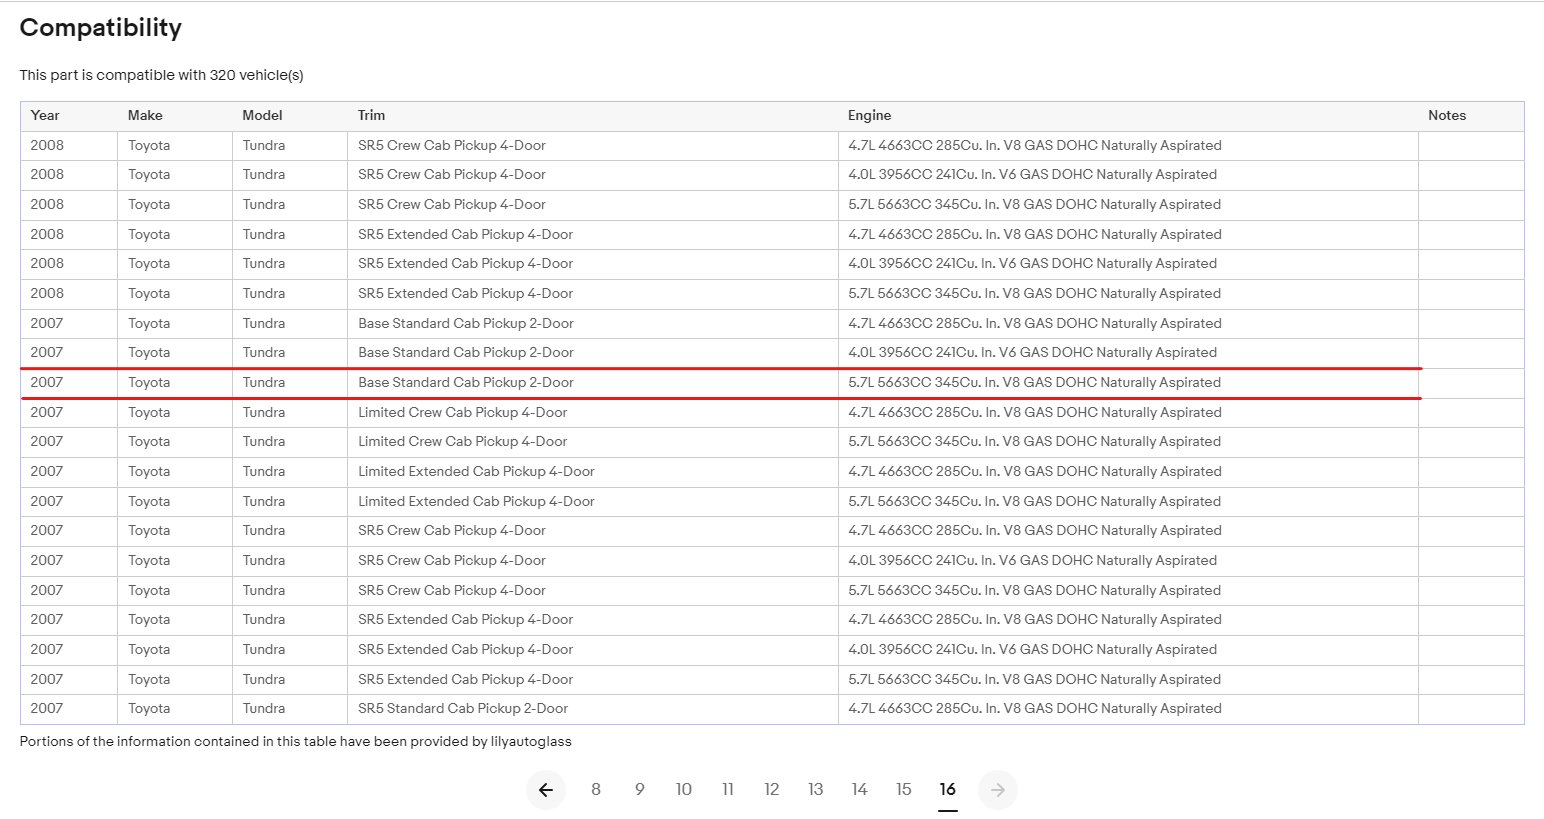This screenshot has height=819, width=1544.
Task: Select 5.7L engine cell for 2008 SR5 Extended Cab
Action: [x=1128, y=294]
